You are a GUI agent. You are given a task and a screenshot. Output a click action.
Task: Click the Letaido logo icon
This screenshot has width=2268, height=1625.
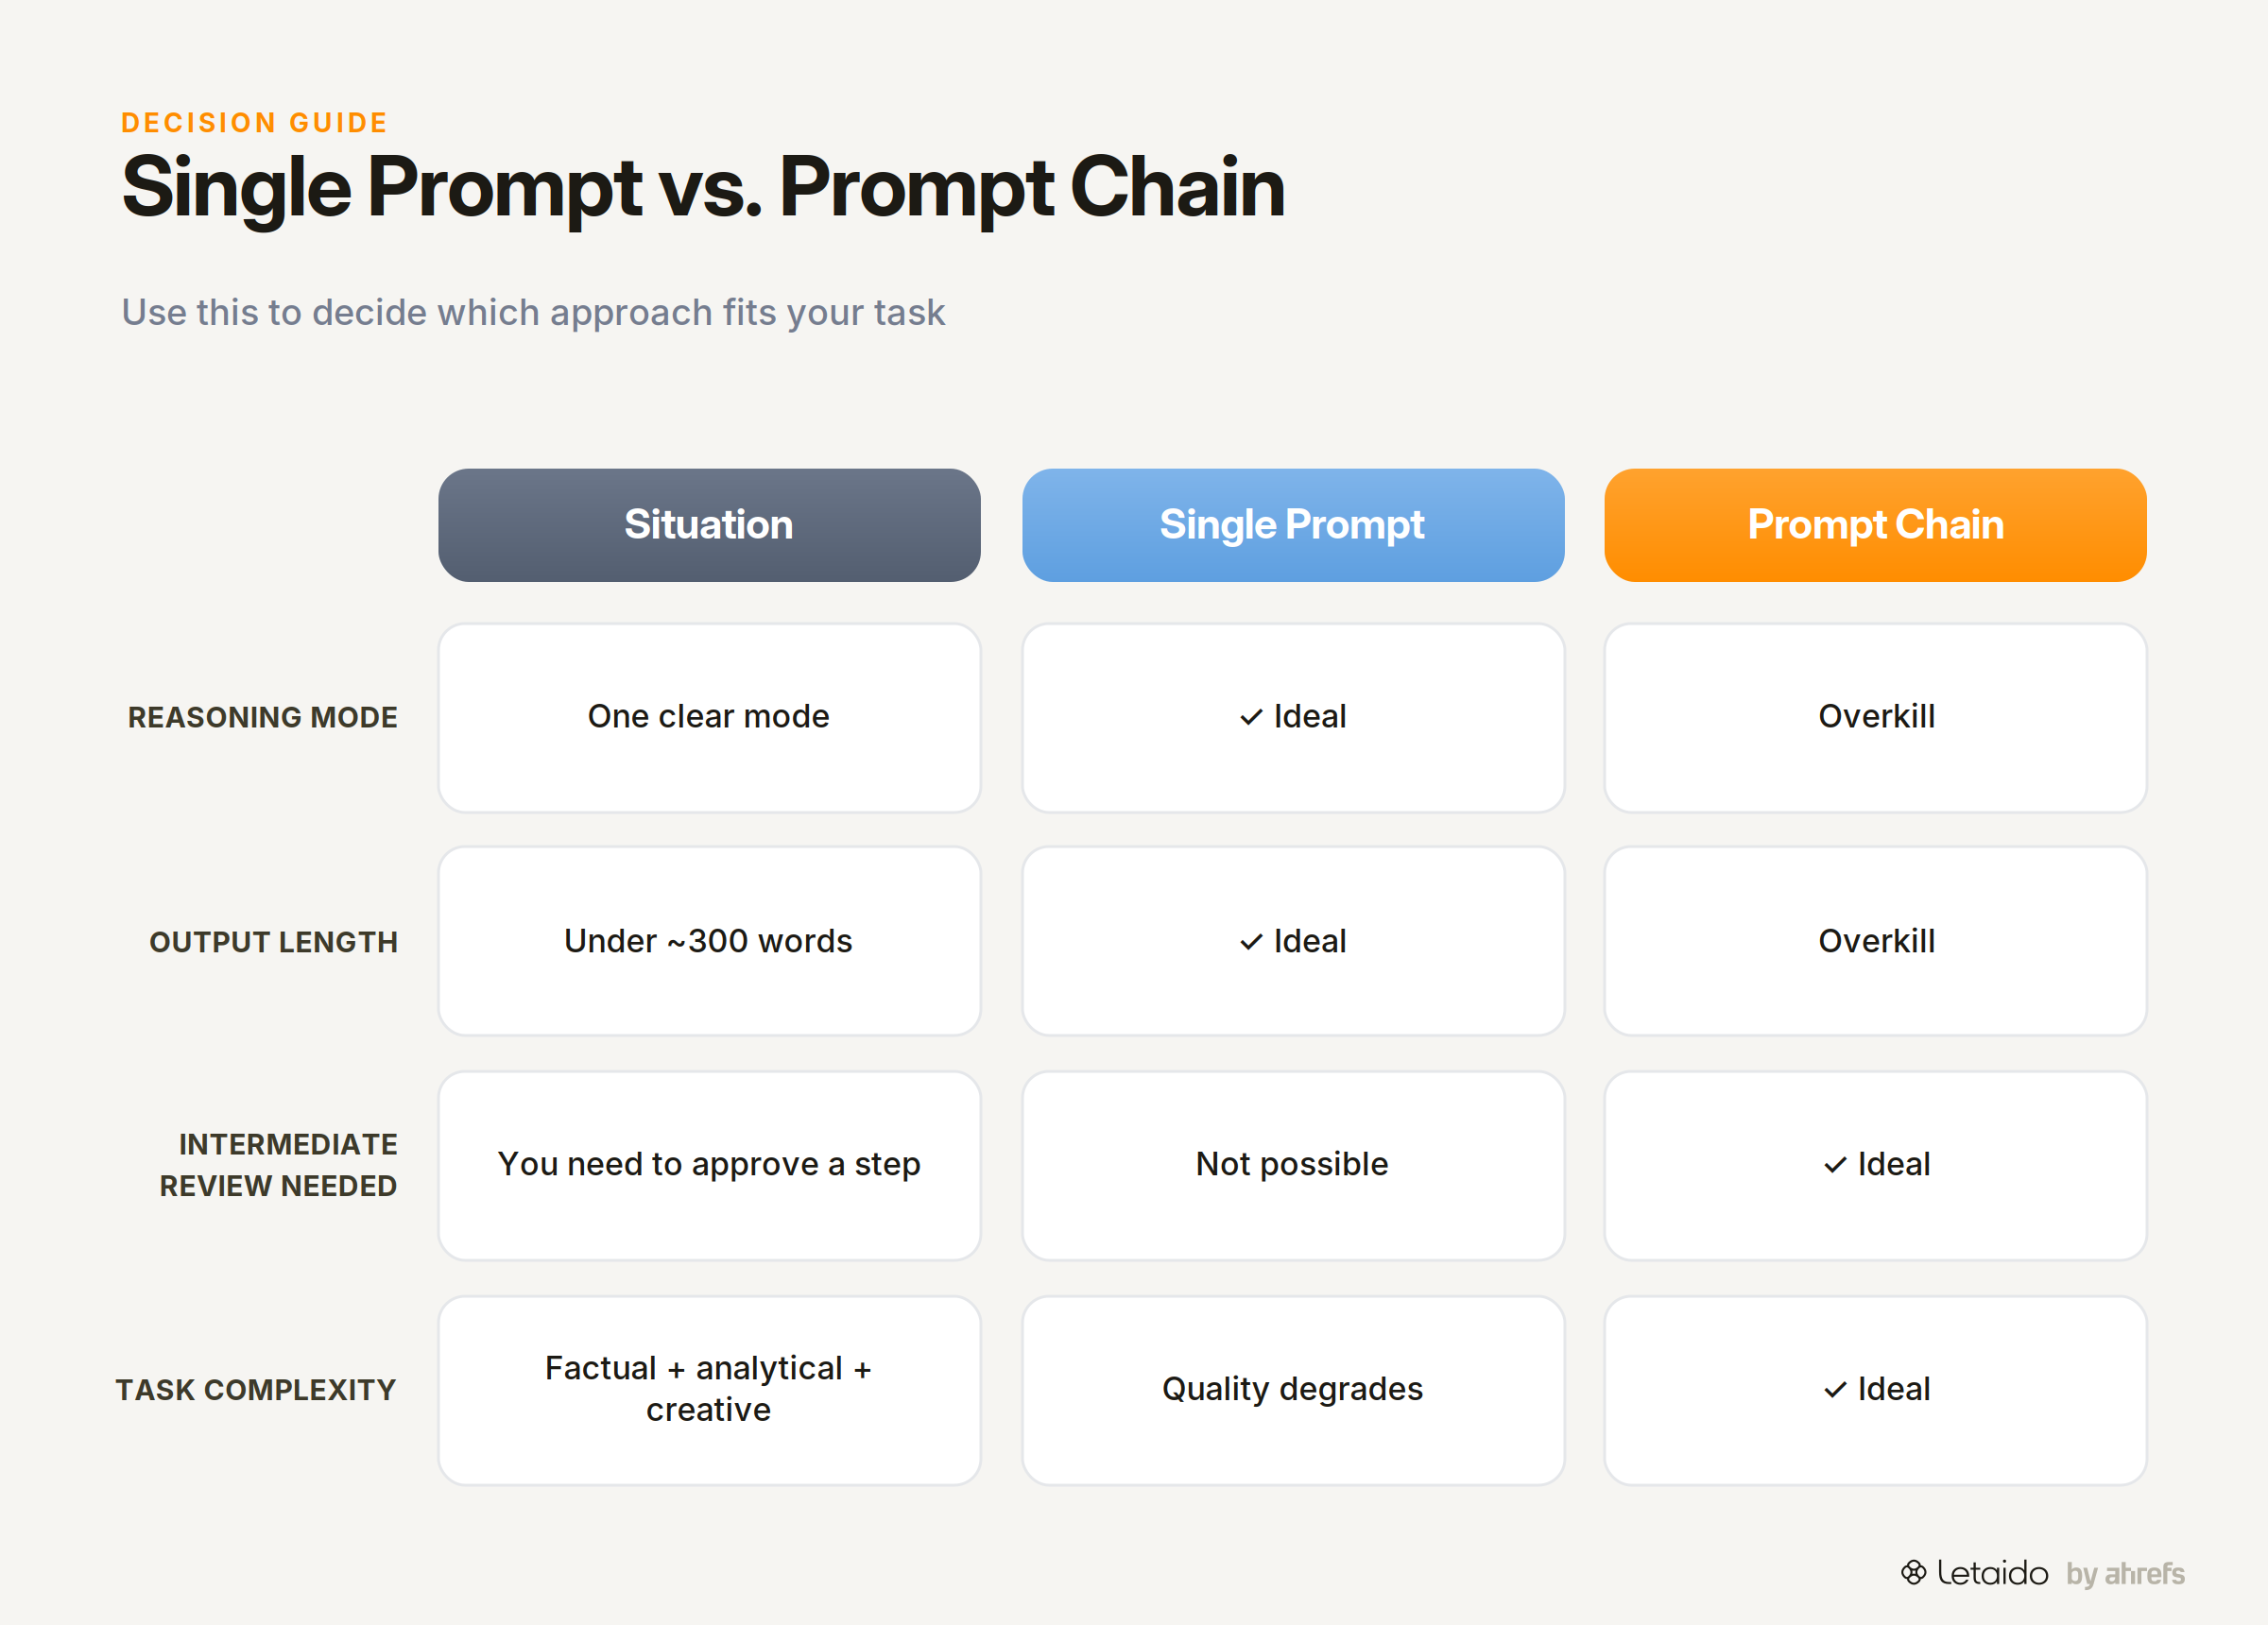click(1913, 1572)
